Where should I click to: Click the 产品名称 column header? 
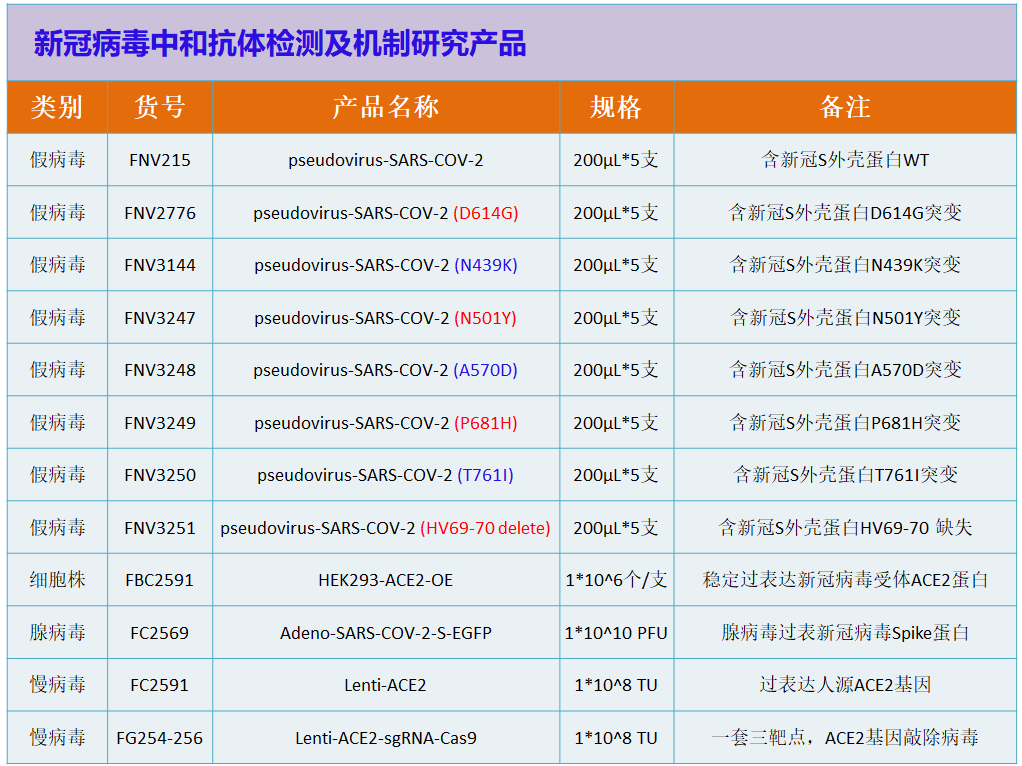(386, 107)
